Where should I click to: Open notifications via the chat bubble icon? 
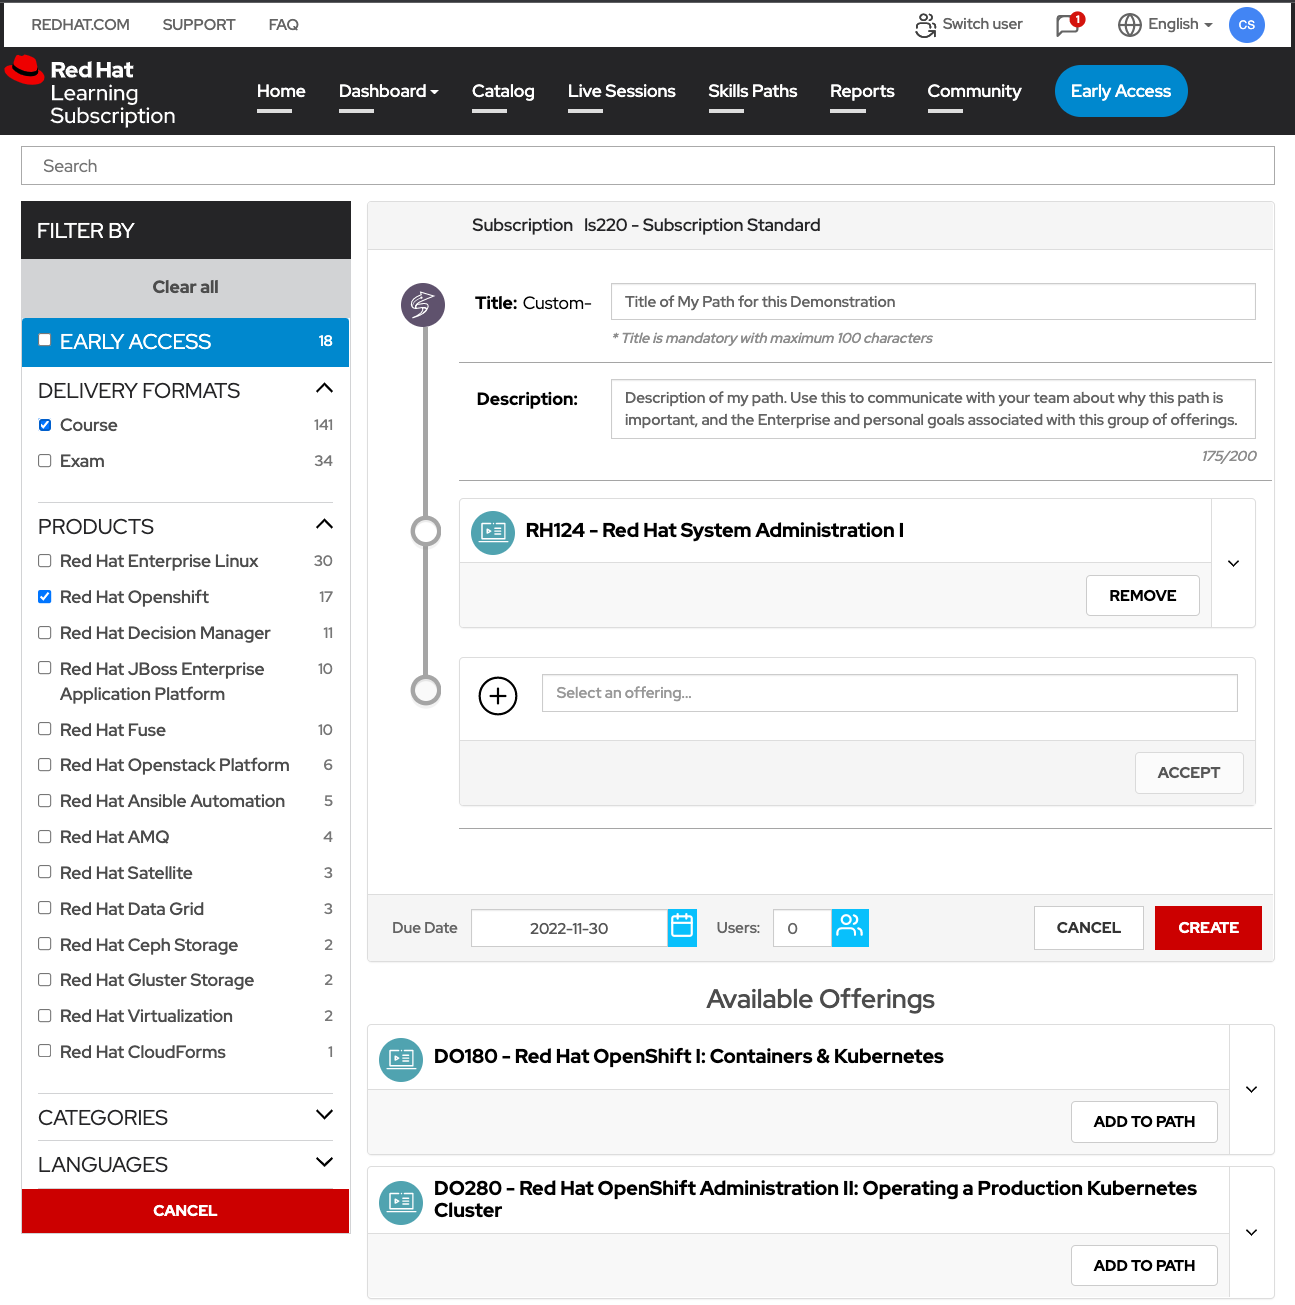tap(1066, 24)
